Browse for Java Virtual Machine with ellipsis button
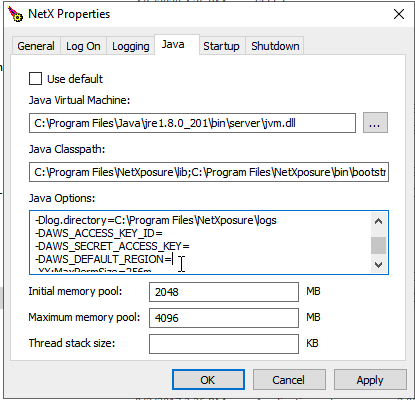This screenshot has height=400, width=415. click(x=375, y=123)
